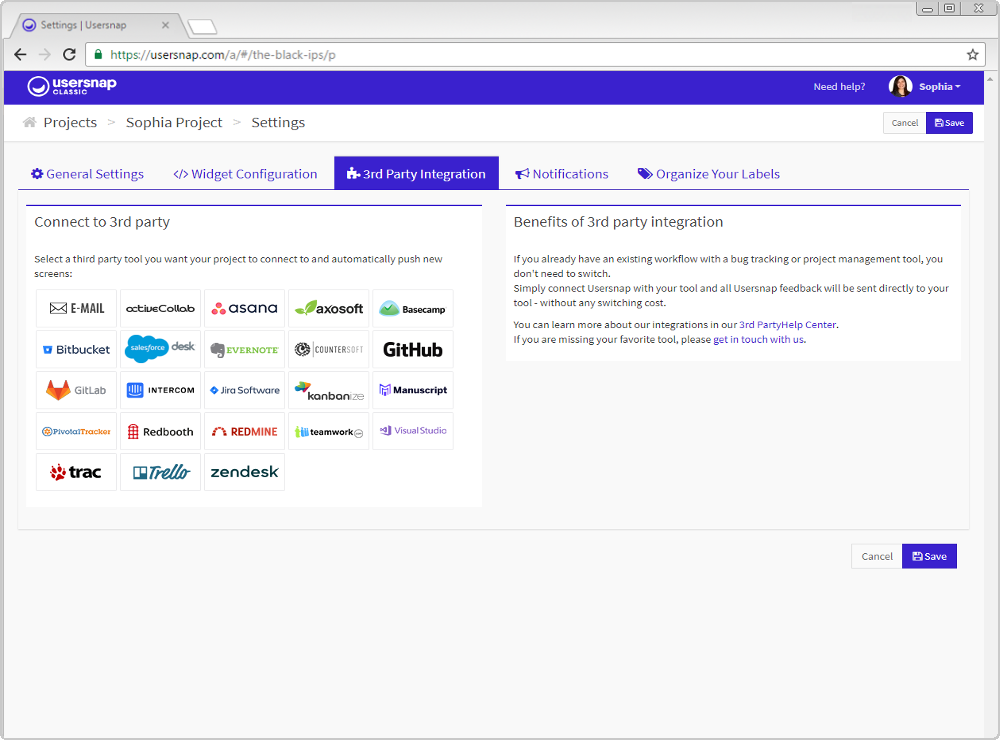Go to the Notifications tab
The image size is (1000, 740).
click(562, 174)
